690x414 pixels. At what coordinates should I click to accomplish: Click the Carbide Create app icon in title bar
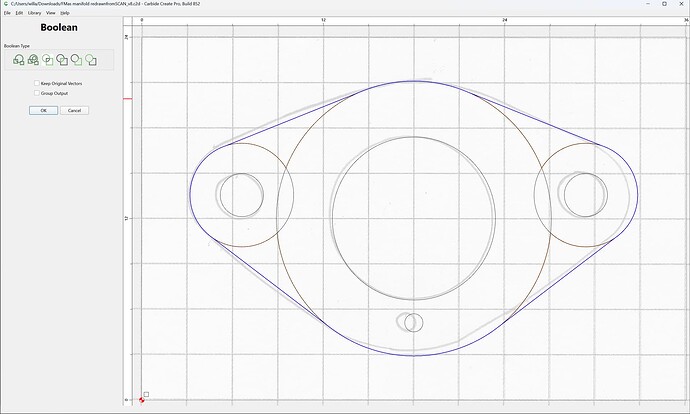pyautogui.click(x=6, y=4)
